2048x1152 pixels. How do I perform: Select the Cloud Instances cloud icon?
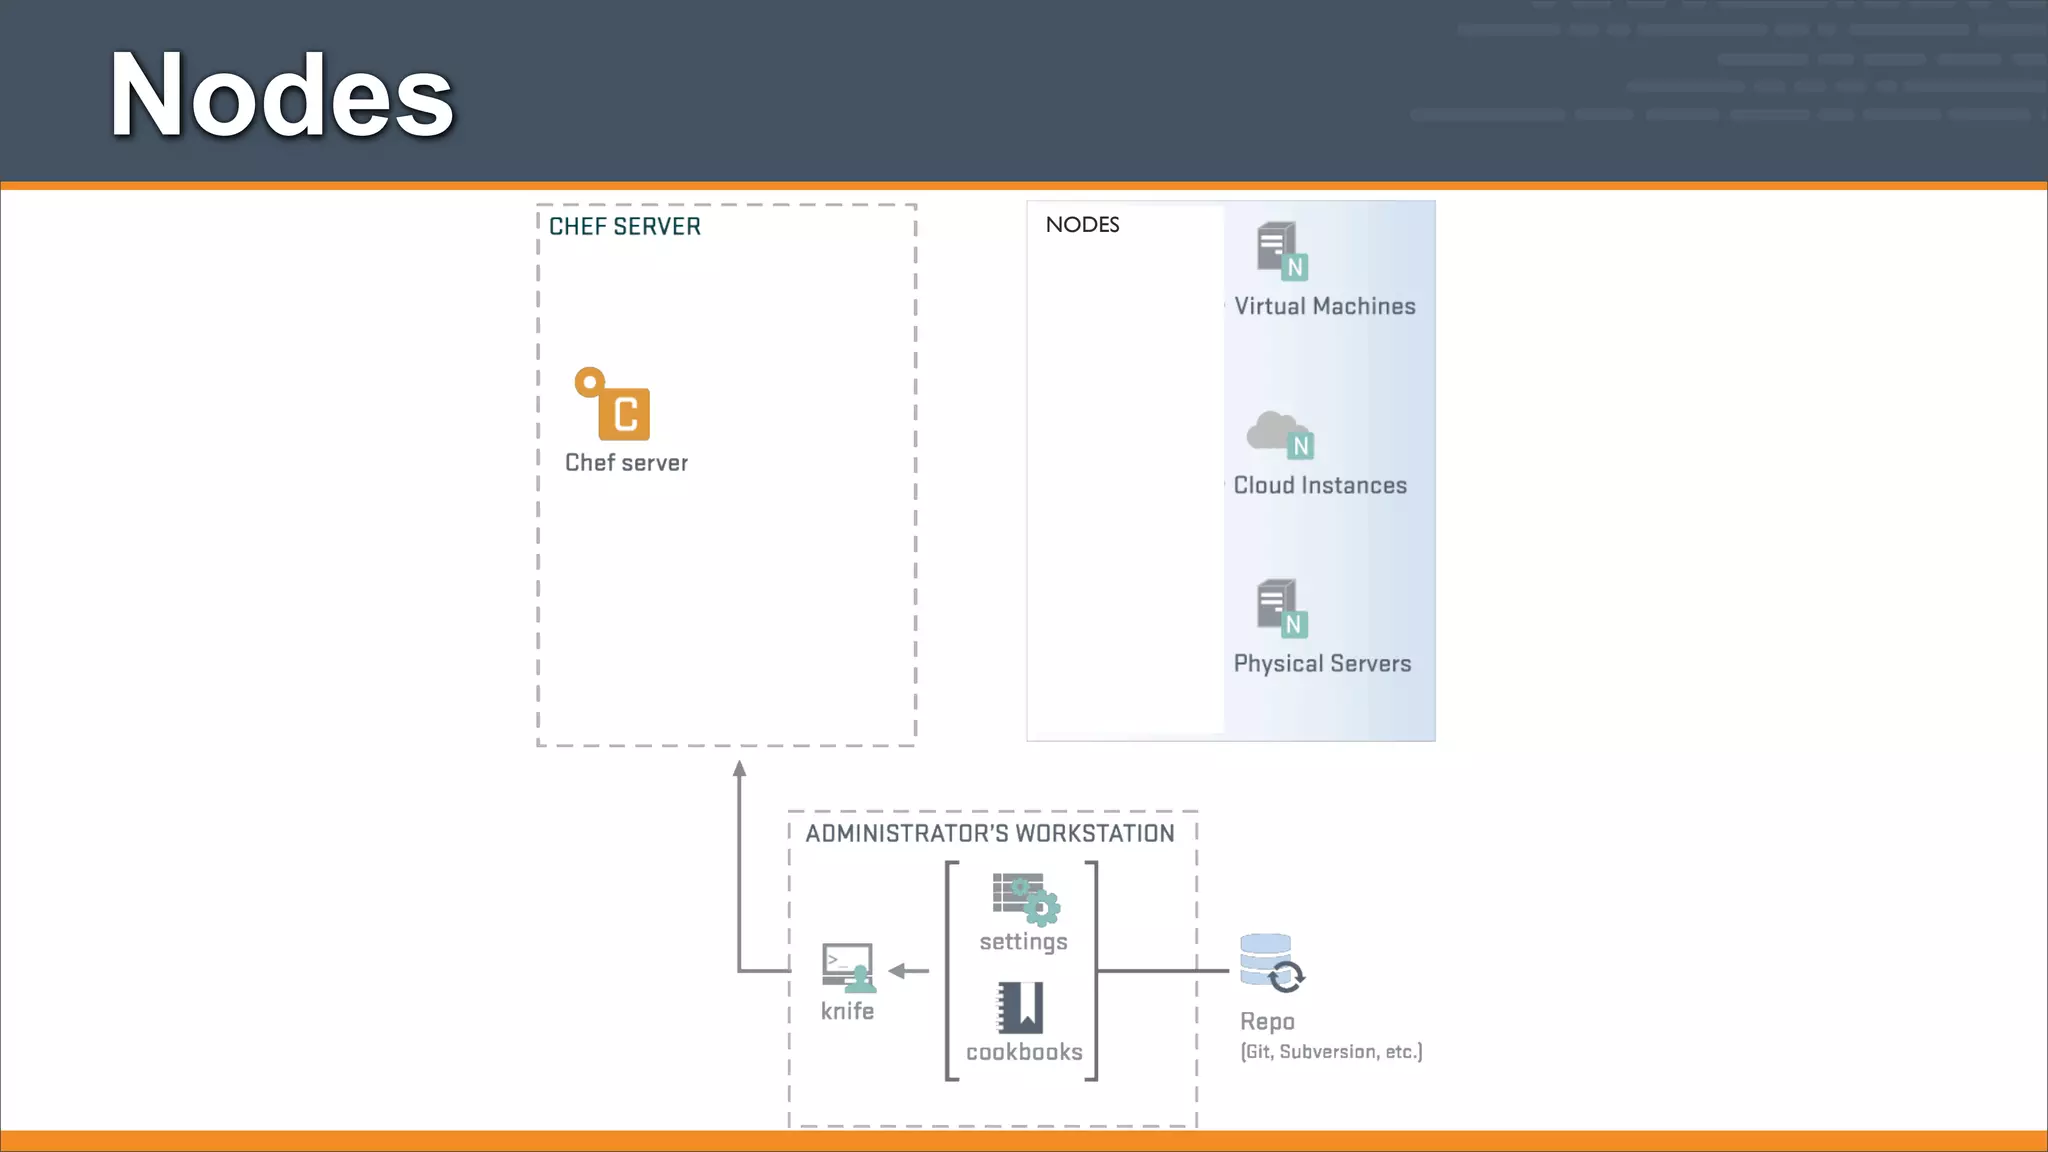(x=1280, y=435)
